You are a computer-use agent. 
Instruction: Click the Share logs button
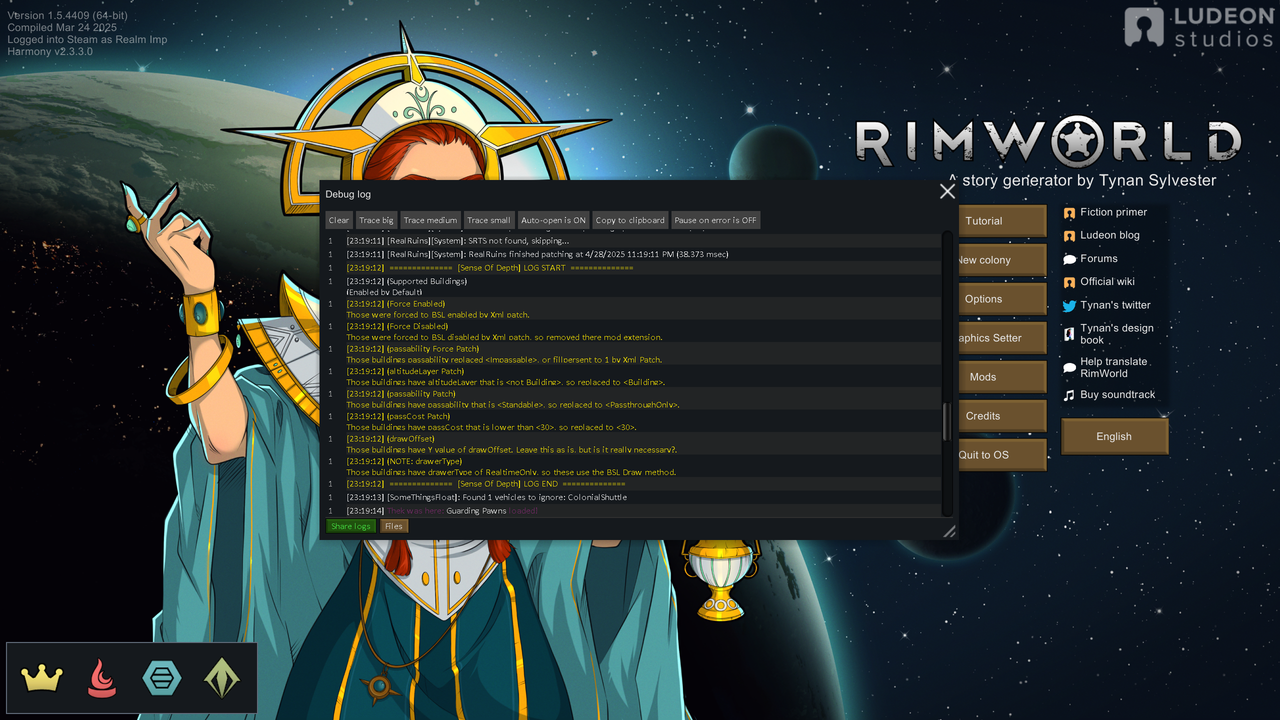[351, 526]
